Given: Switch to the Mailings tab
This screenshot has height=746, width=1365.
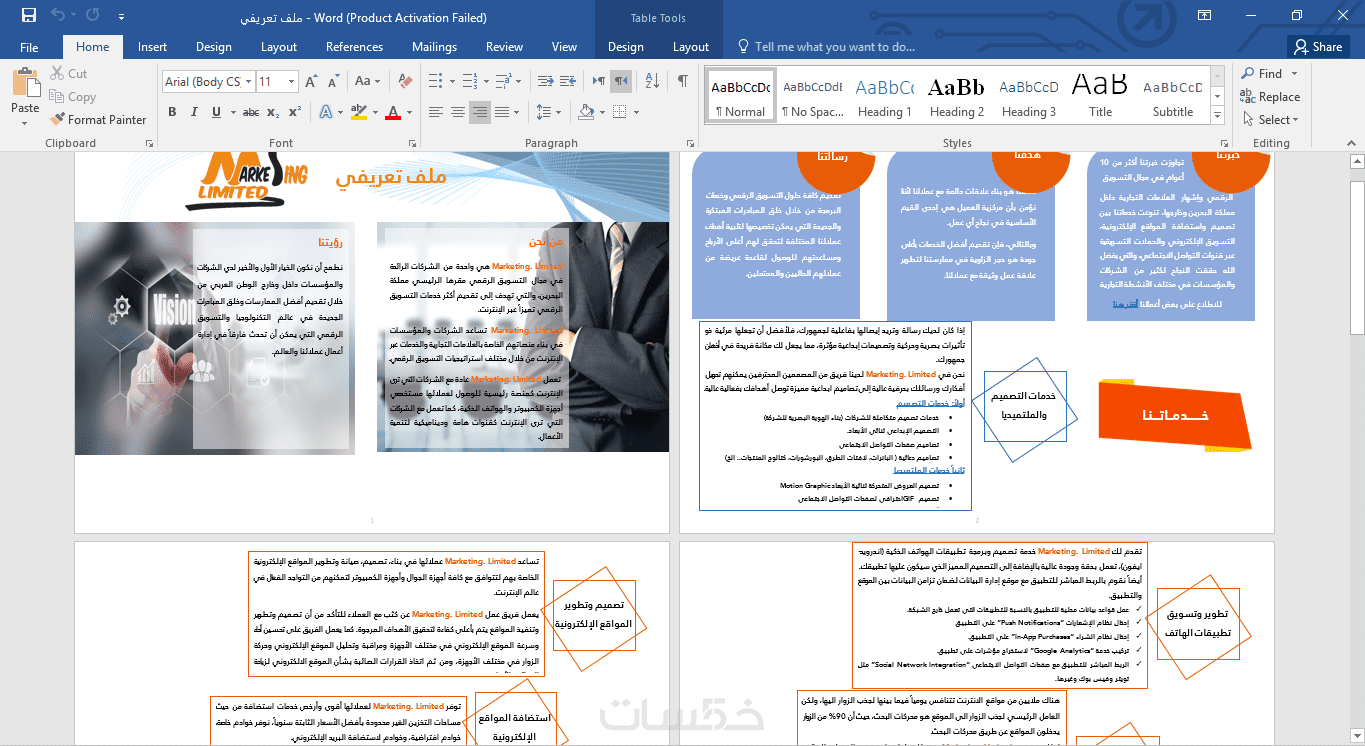Looking at the screenshot, I should coord(434,47).
